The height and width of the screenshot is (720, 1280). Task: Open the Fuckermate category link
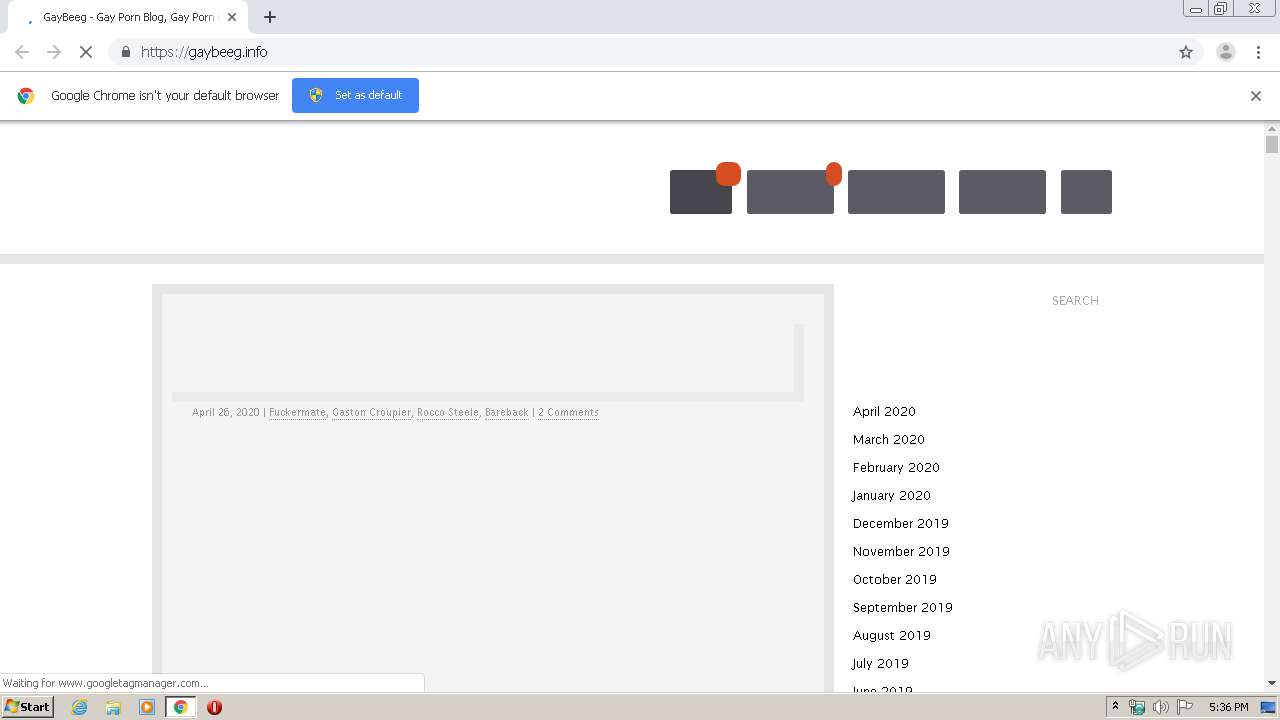297,412
